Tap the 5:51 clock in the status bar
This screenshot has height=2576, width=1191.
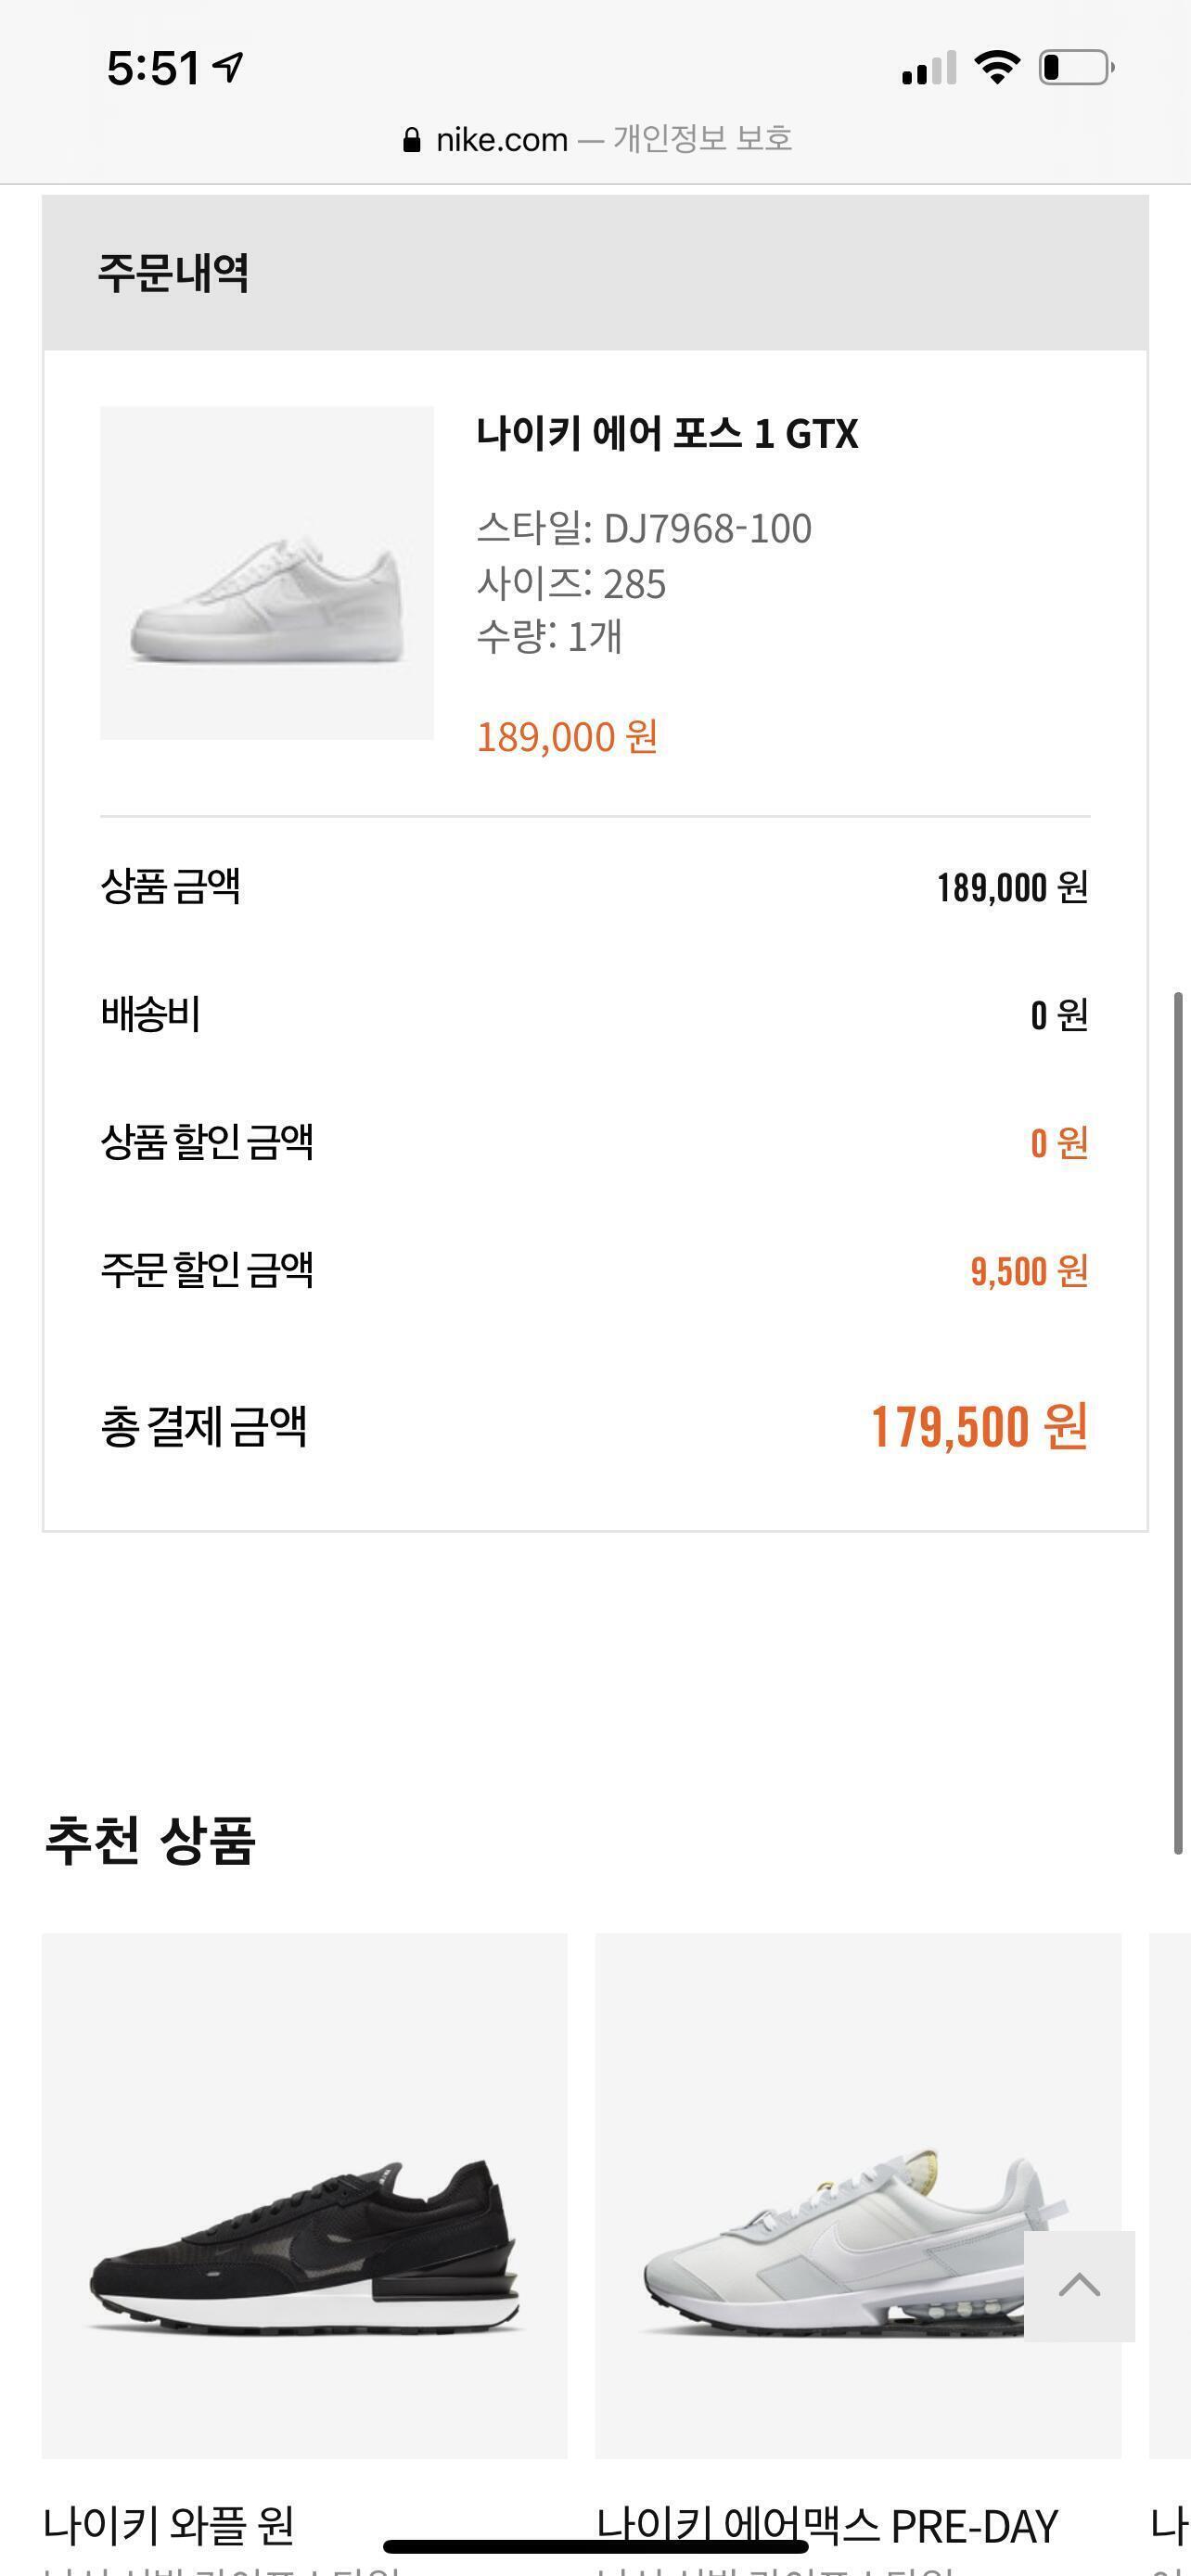coord(154,68)
